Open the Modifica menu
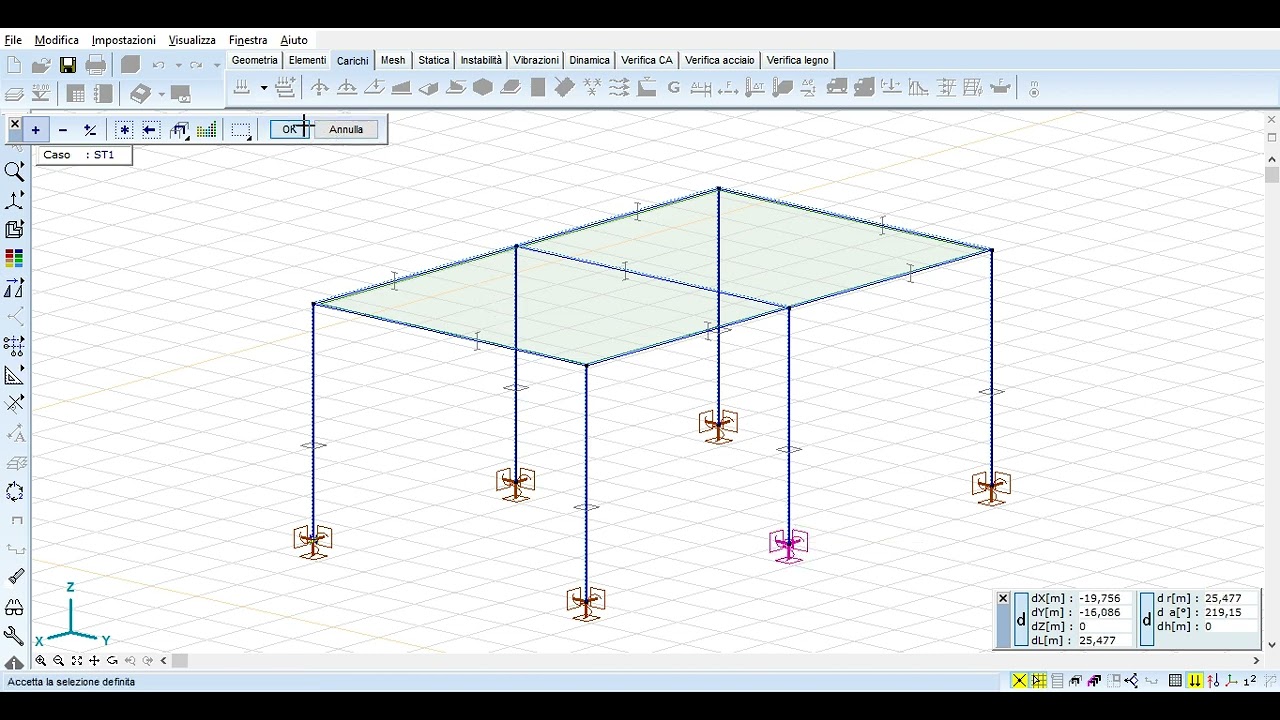The image size is (1280, 720). click(x=57, y=40)
